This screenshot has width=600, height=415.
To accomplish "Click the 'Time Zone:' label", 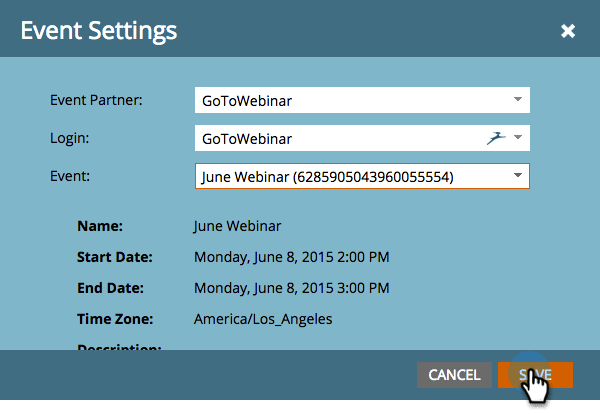I will (115, 319).
